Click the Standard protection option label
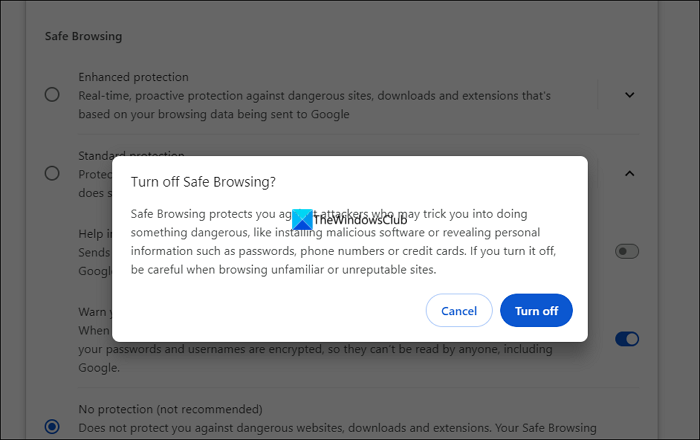This screenshot has height=440, width=700. pos(132,156)
